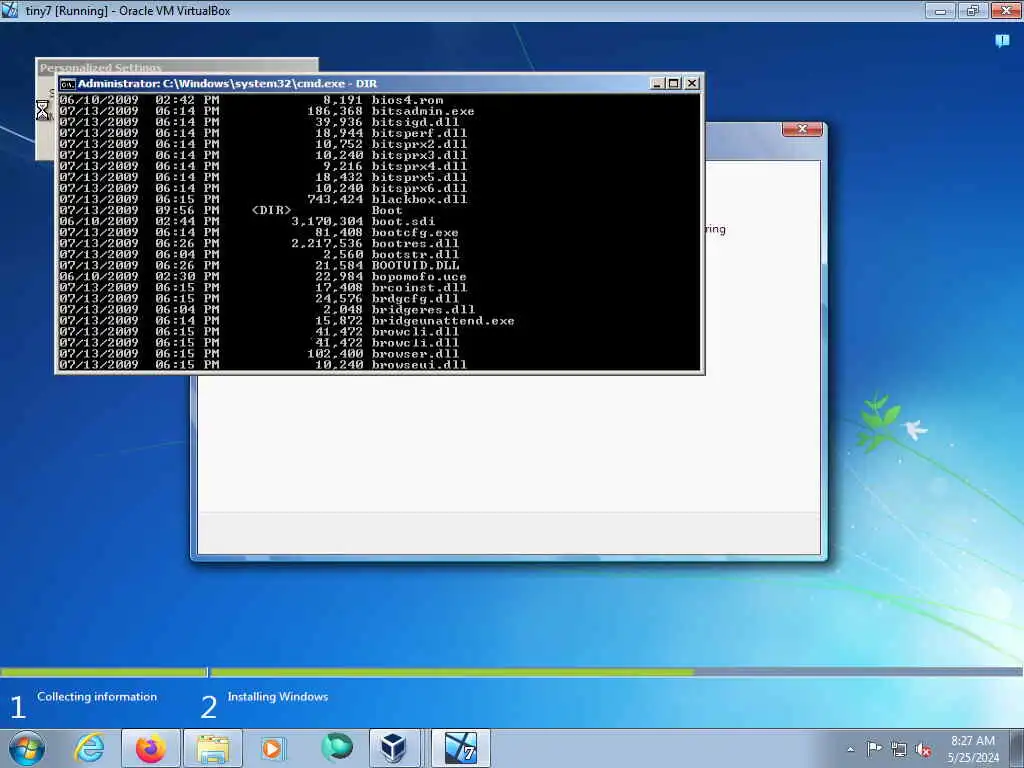Screen dimensions: 1024x768
Task: Open Windows Media Player taskbar icon
Action: pyautogui.click(x=273, y=748)
